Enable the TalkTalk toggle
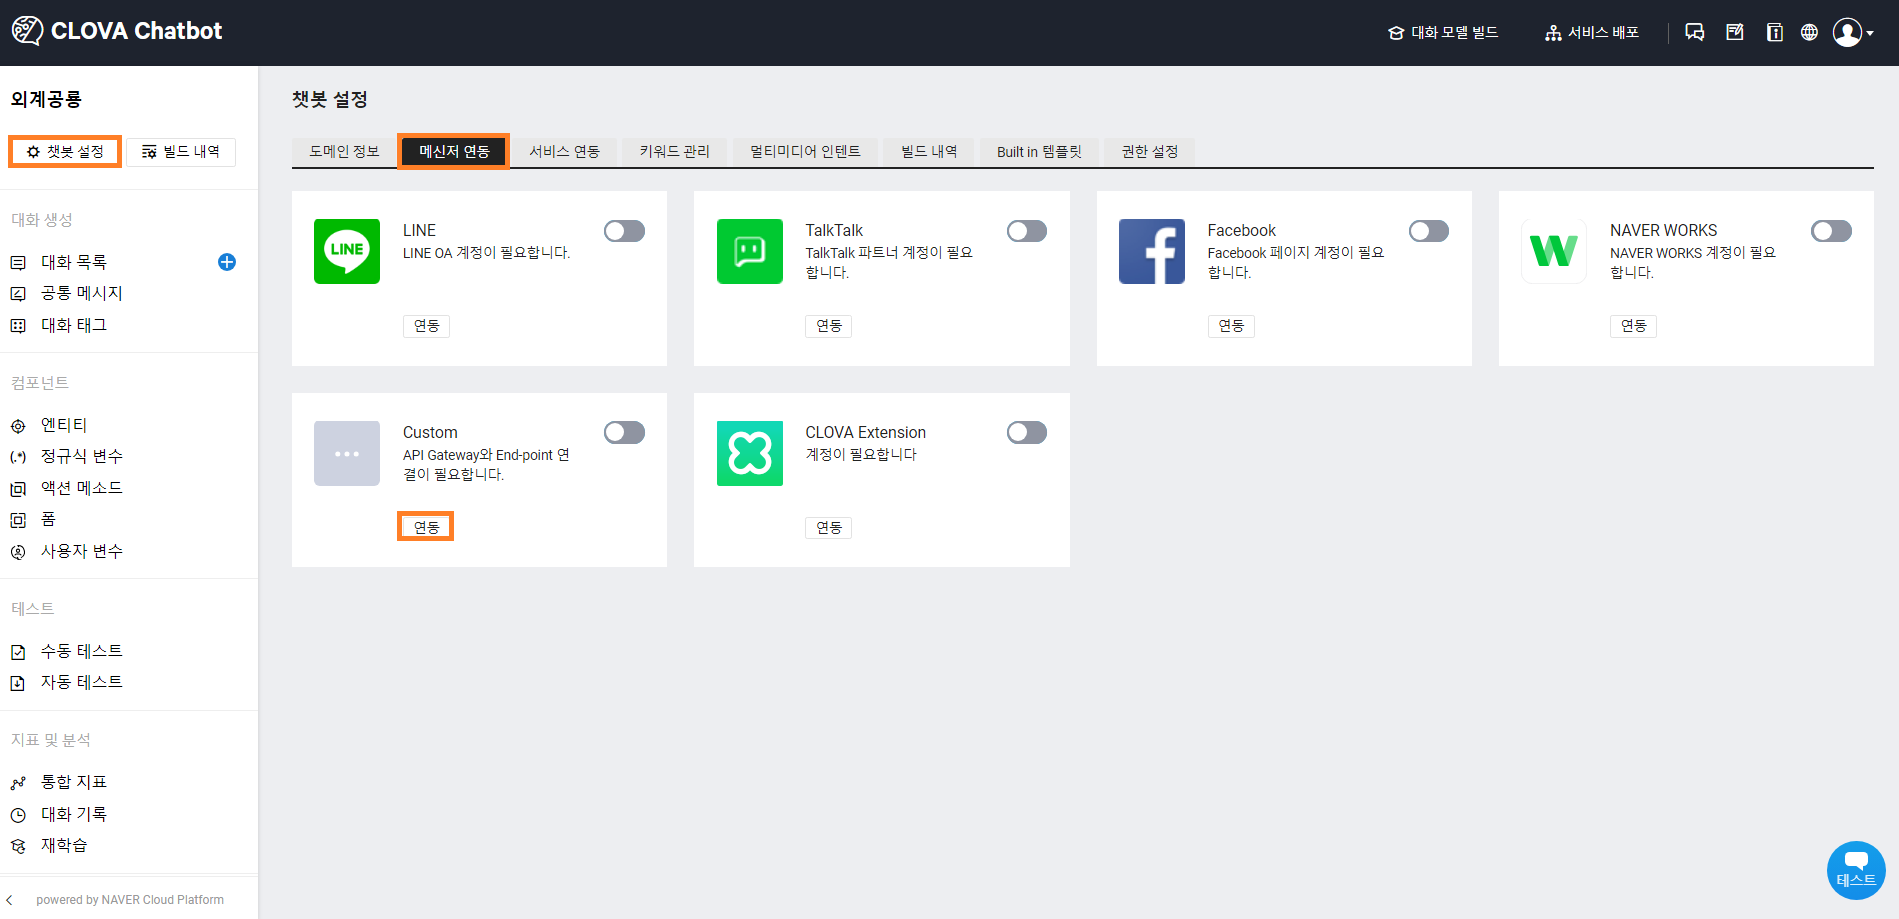 1027,231
